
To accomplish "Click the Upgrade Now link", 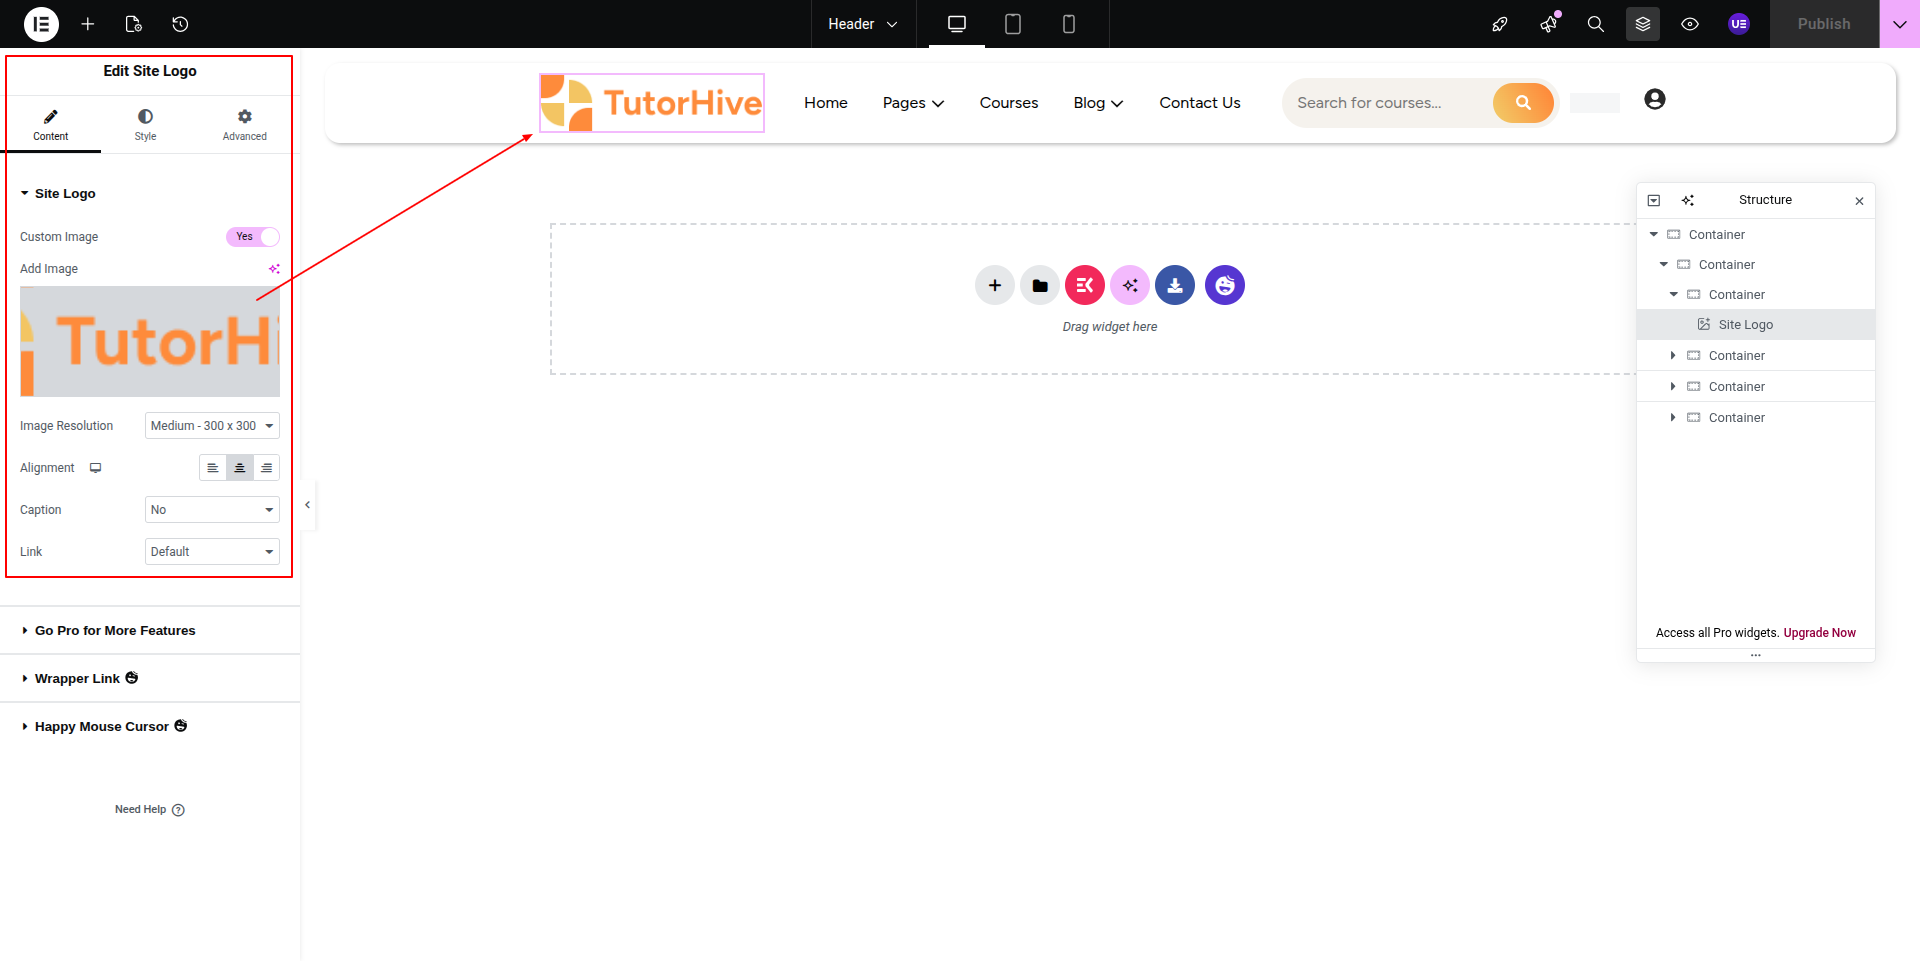I will pos(1819,633).
